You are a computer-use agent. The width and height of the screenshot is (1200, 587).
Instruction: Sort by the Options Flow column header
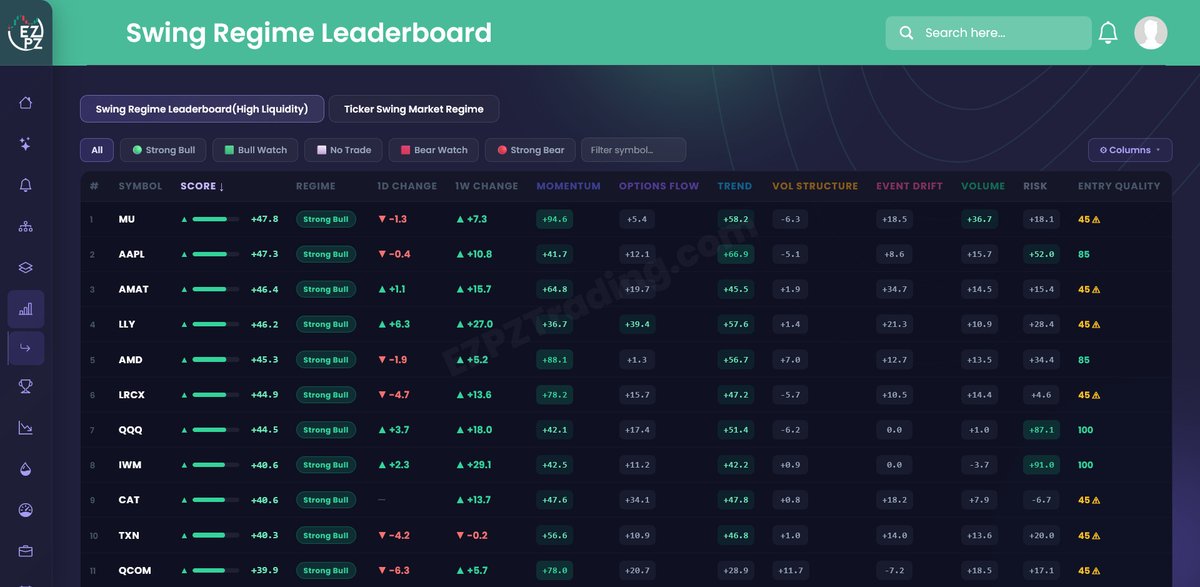(657, 186)
